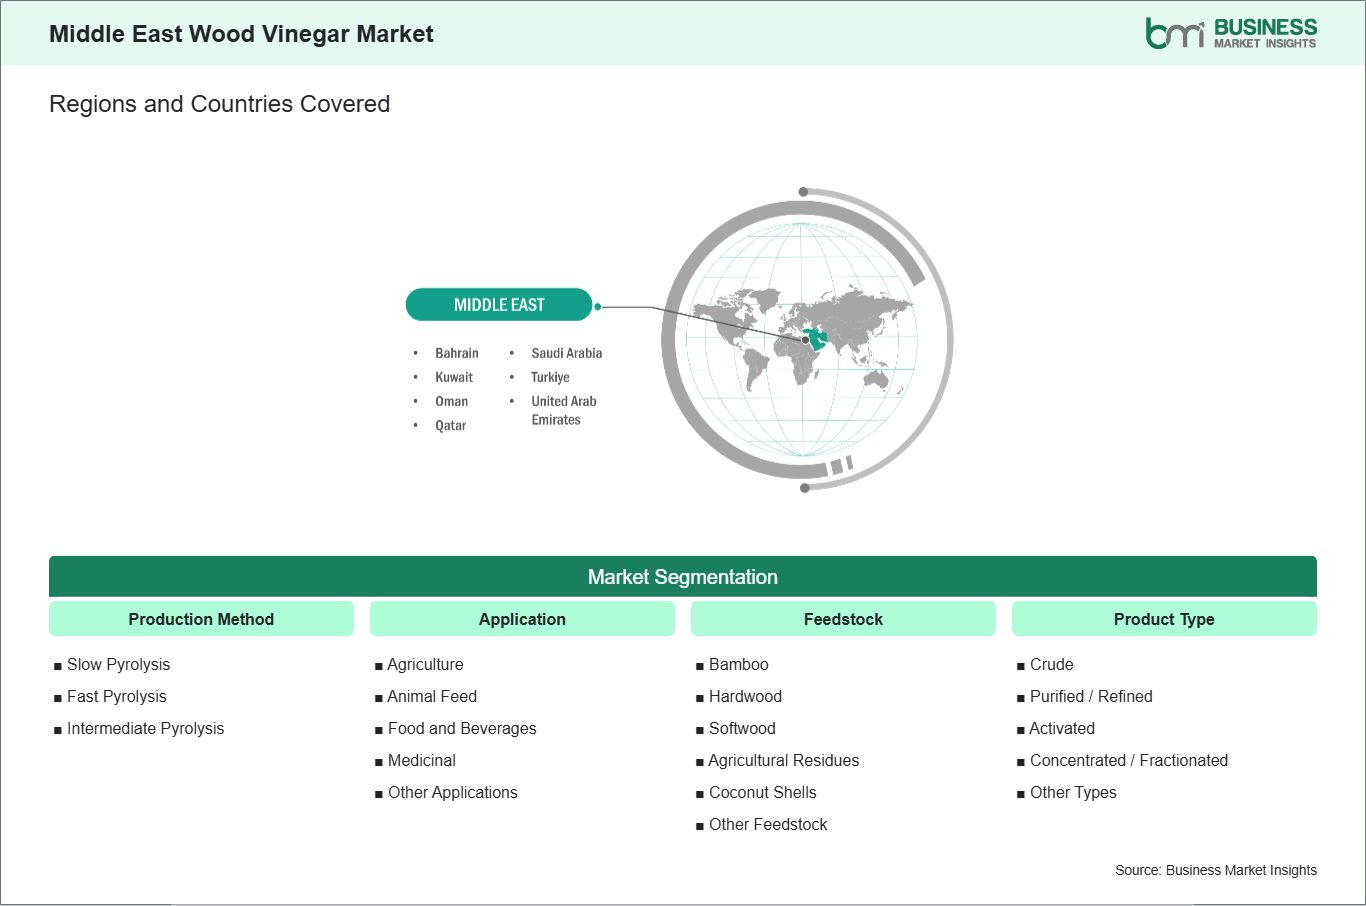Image resolution: width=1366 pixels, height=906 pixels.
Task: Click the 'Oman' country entry
Action: [451, 401]
